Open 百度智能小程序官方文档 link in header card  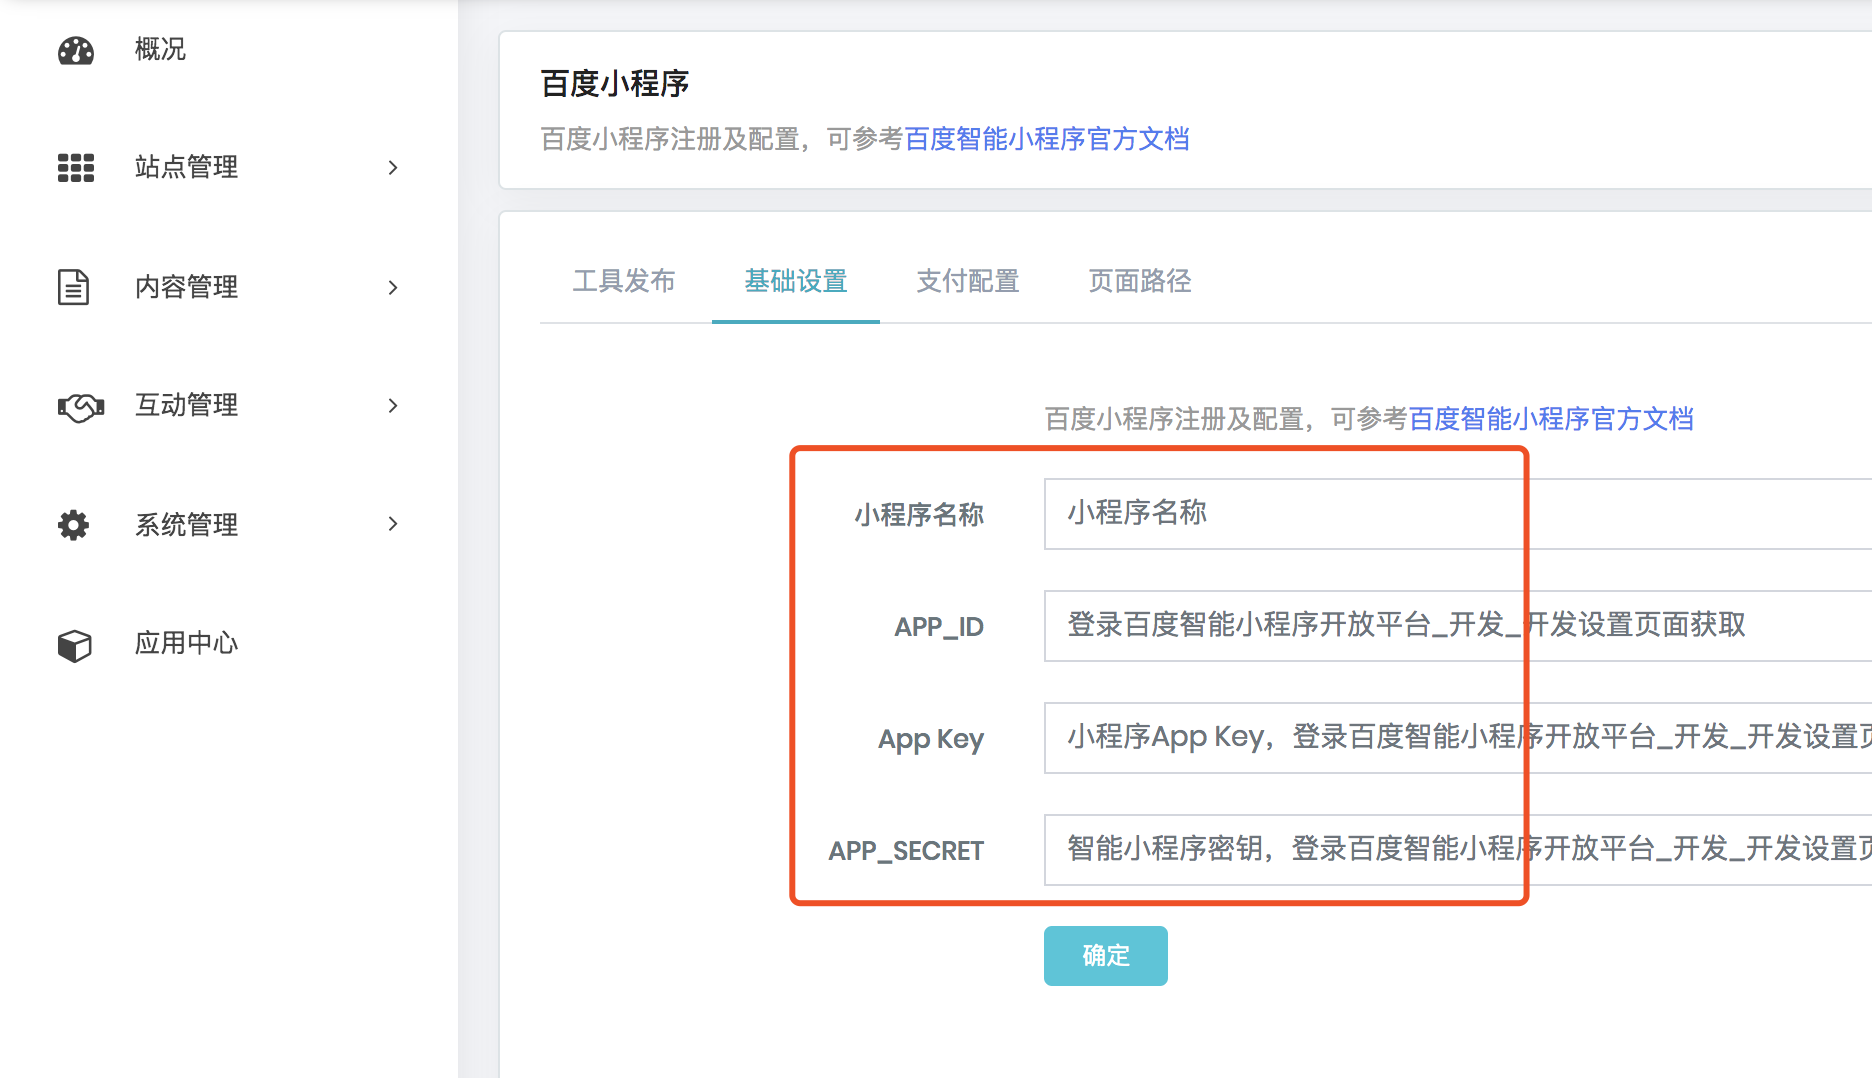point(1047,139)
